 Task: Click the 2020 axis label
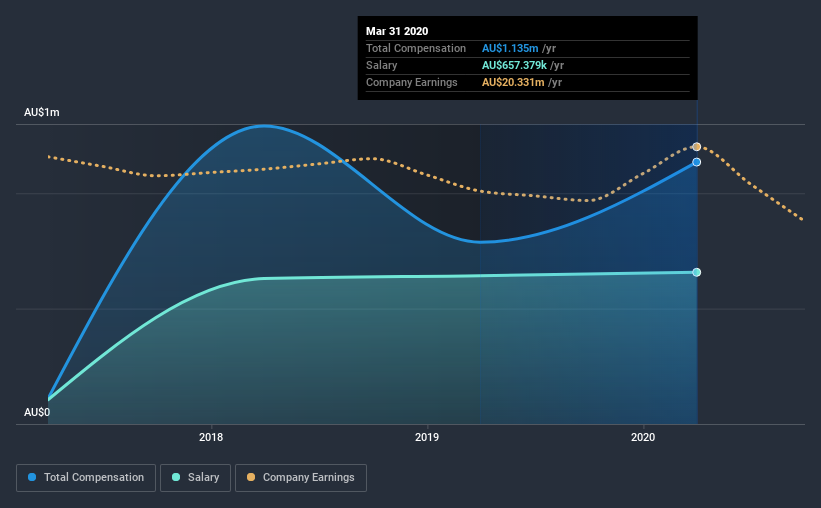coord(643,437)
